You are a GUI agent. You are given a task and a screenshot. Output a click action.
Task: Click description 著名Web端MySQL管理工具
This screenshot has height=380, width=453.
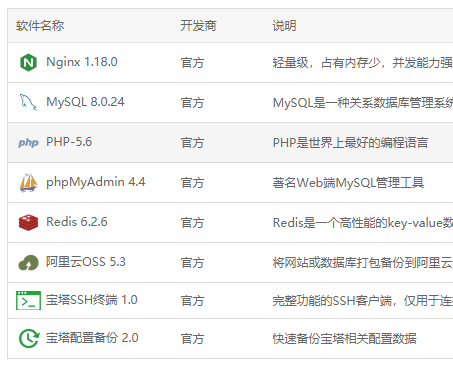pos(348,183)
